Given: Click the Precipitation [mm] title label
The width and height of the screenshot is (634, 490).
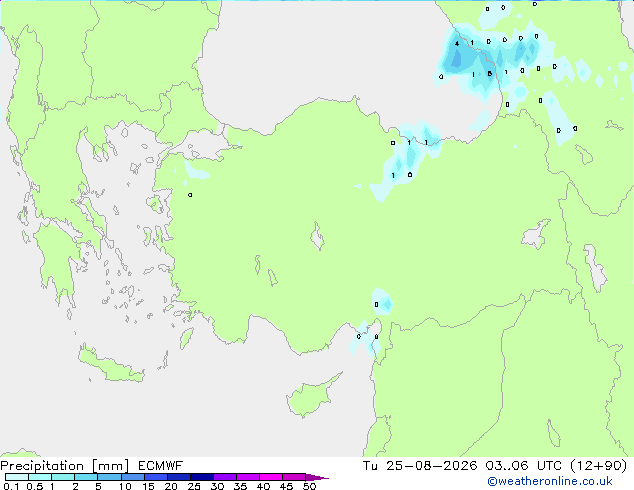Looking at the screenshot, I should pyautogui.click(x=64, y=466).
